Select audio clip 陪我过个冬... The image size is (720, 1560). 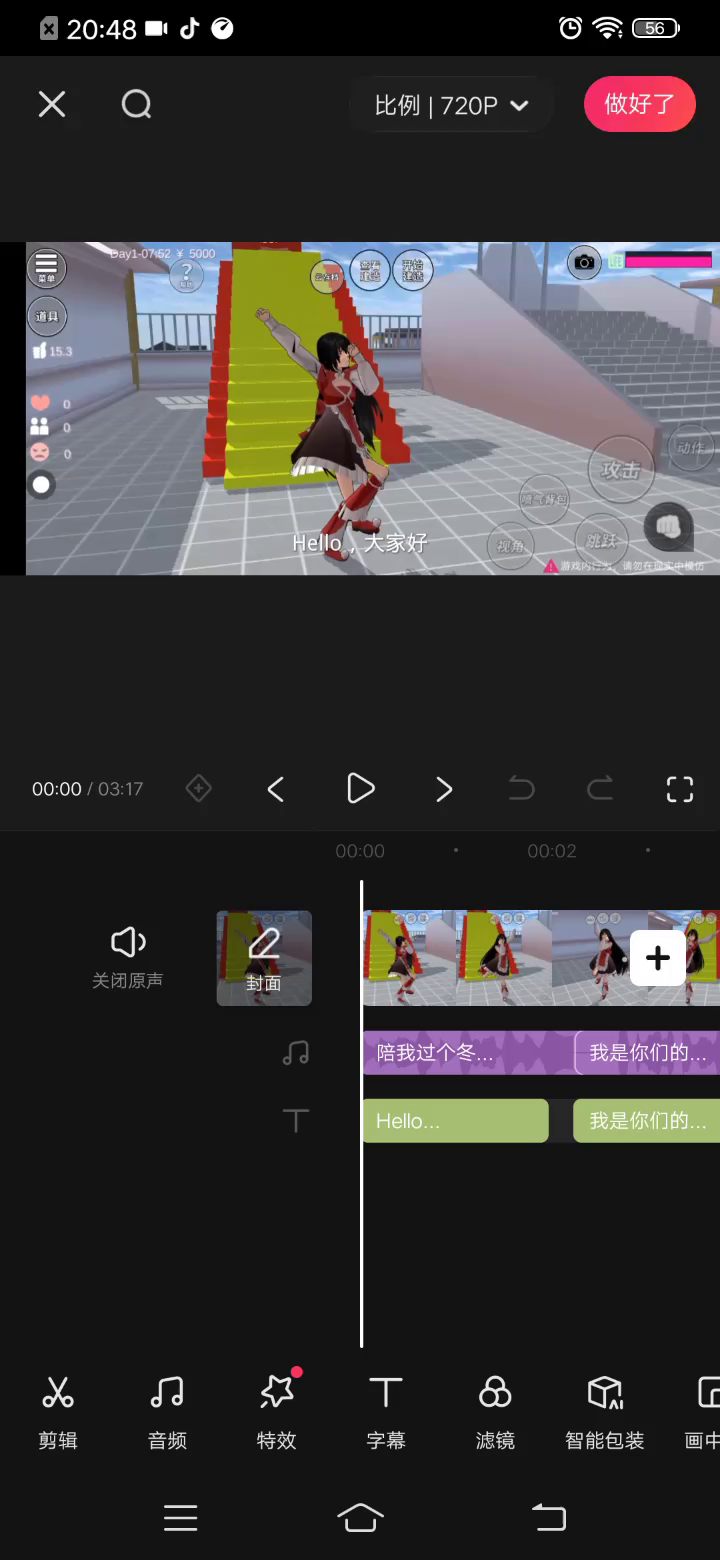(468, 1053)
